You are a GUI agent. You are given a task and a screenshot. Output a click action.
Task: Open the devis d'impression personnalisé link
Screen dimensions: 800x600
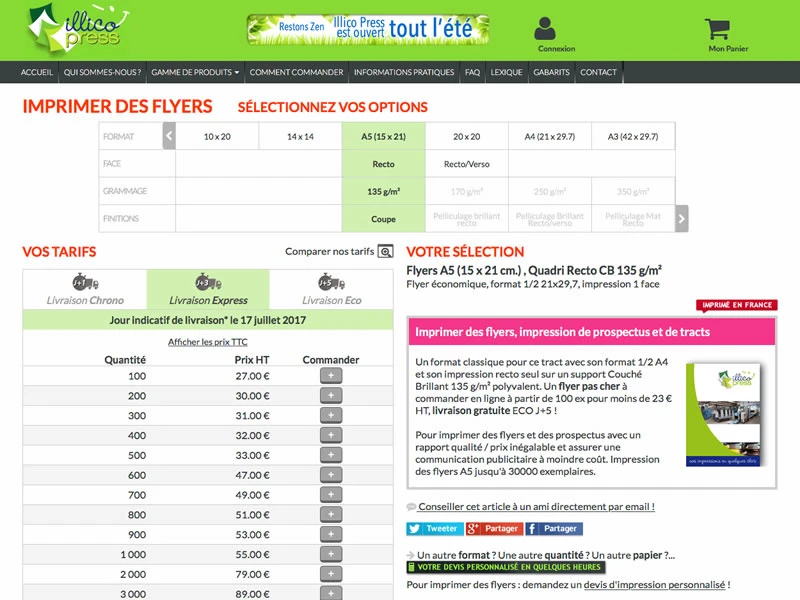click(654, 585)
